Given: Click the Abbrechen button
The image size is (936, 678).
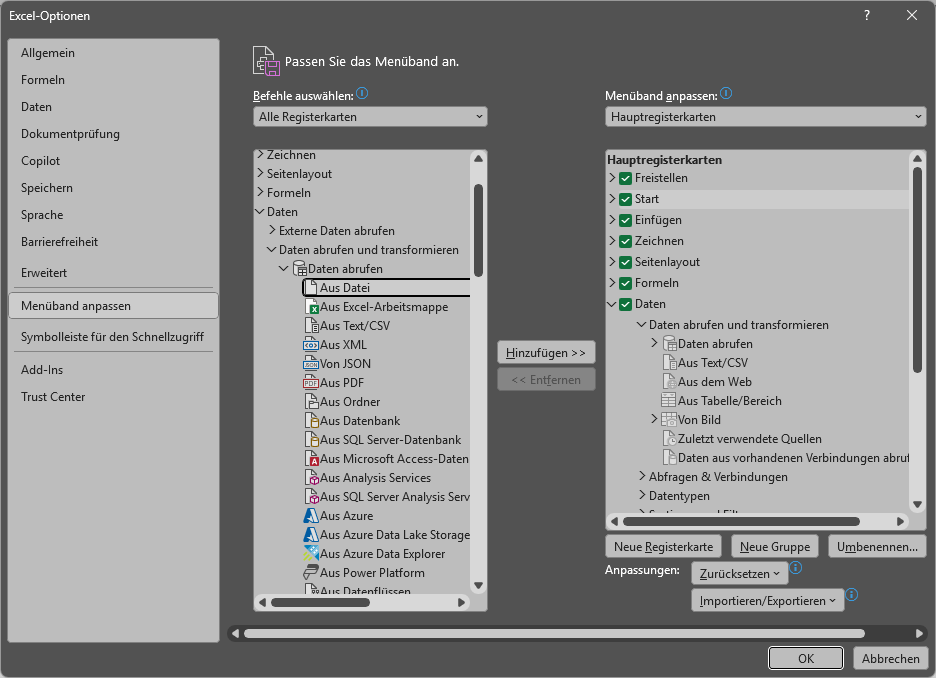Looking at the screenshot, I should click(x=890, y=658).
